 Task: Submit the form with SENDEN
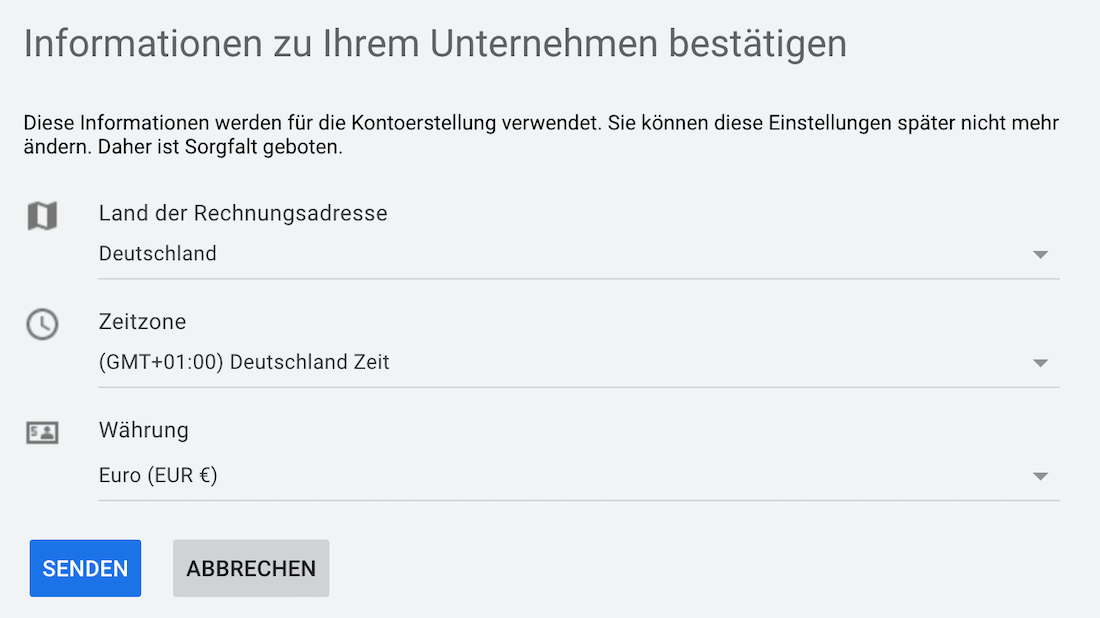click(x=86, y=568)
